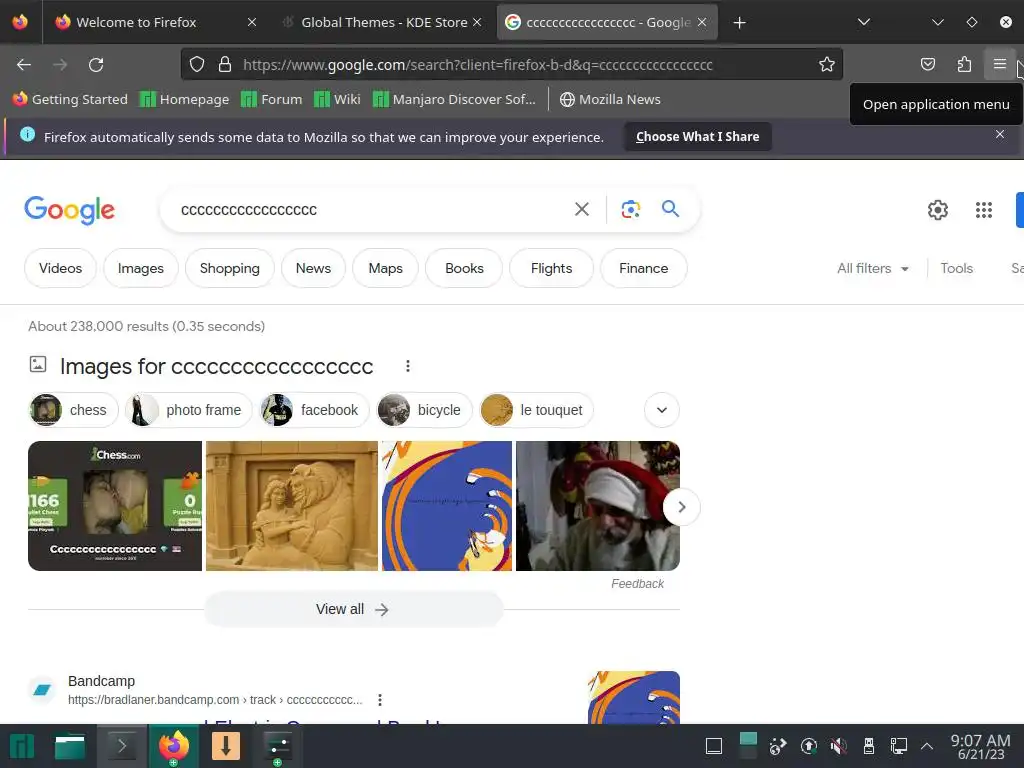Save page to Pocket
The width and height of the screenshot is (1024, 768).
pos(927,64)
